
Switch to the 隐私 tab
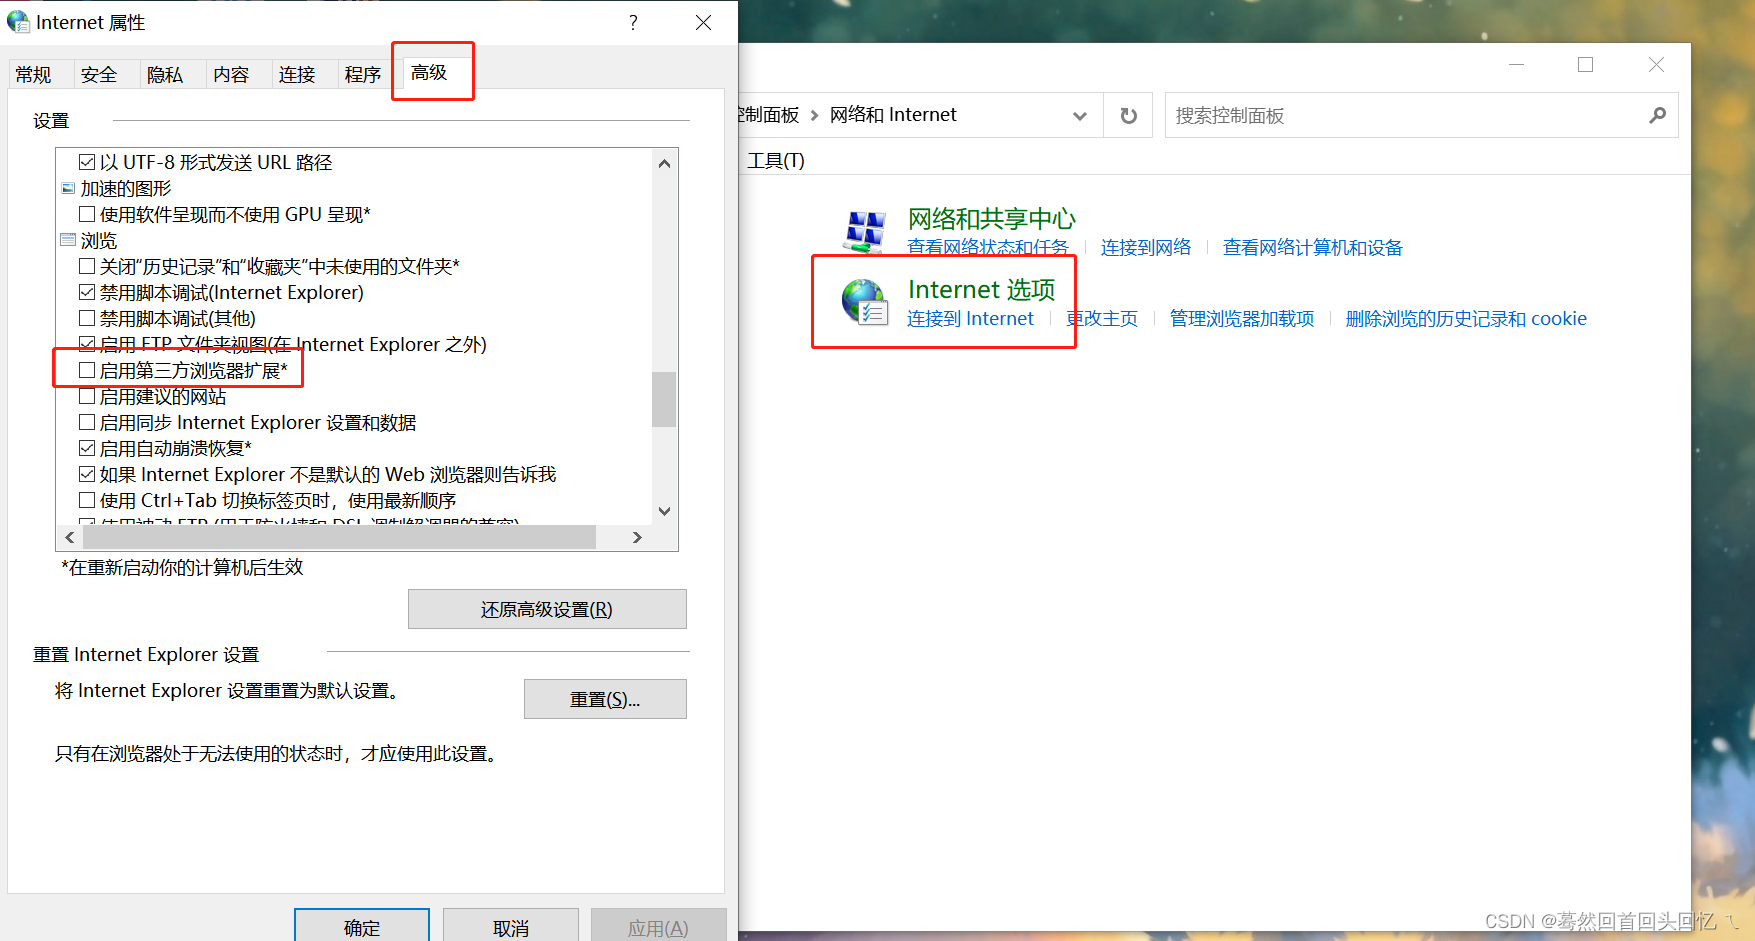pos(165,75)
